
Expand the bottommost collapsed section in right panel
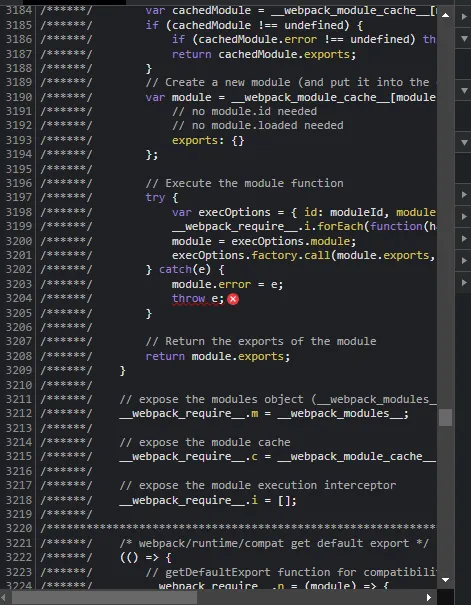tap(464, 283)
